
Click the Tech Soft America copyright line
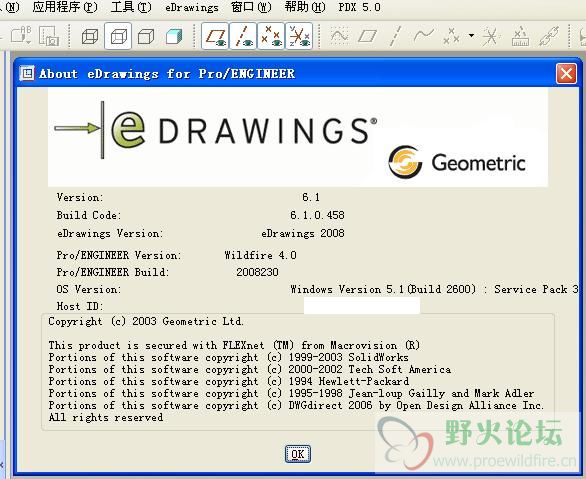250,369
